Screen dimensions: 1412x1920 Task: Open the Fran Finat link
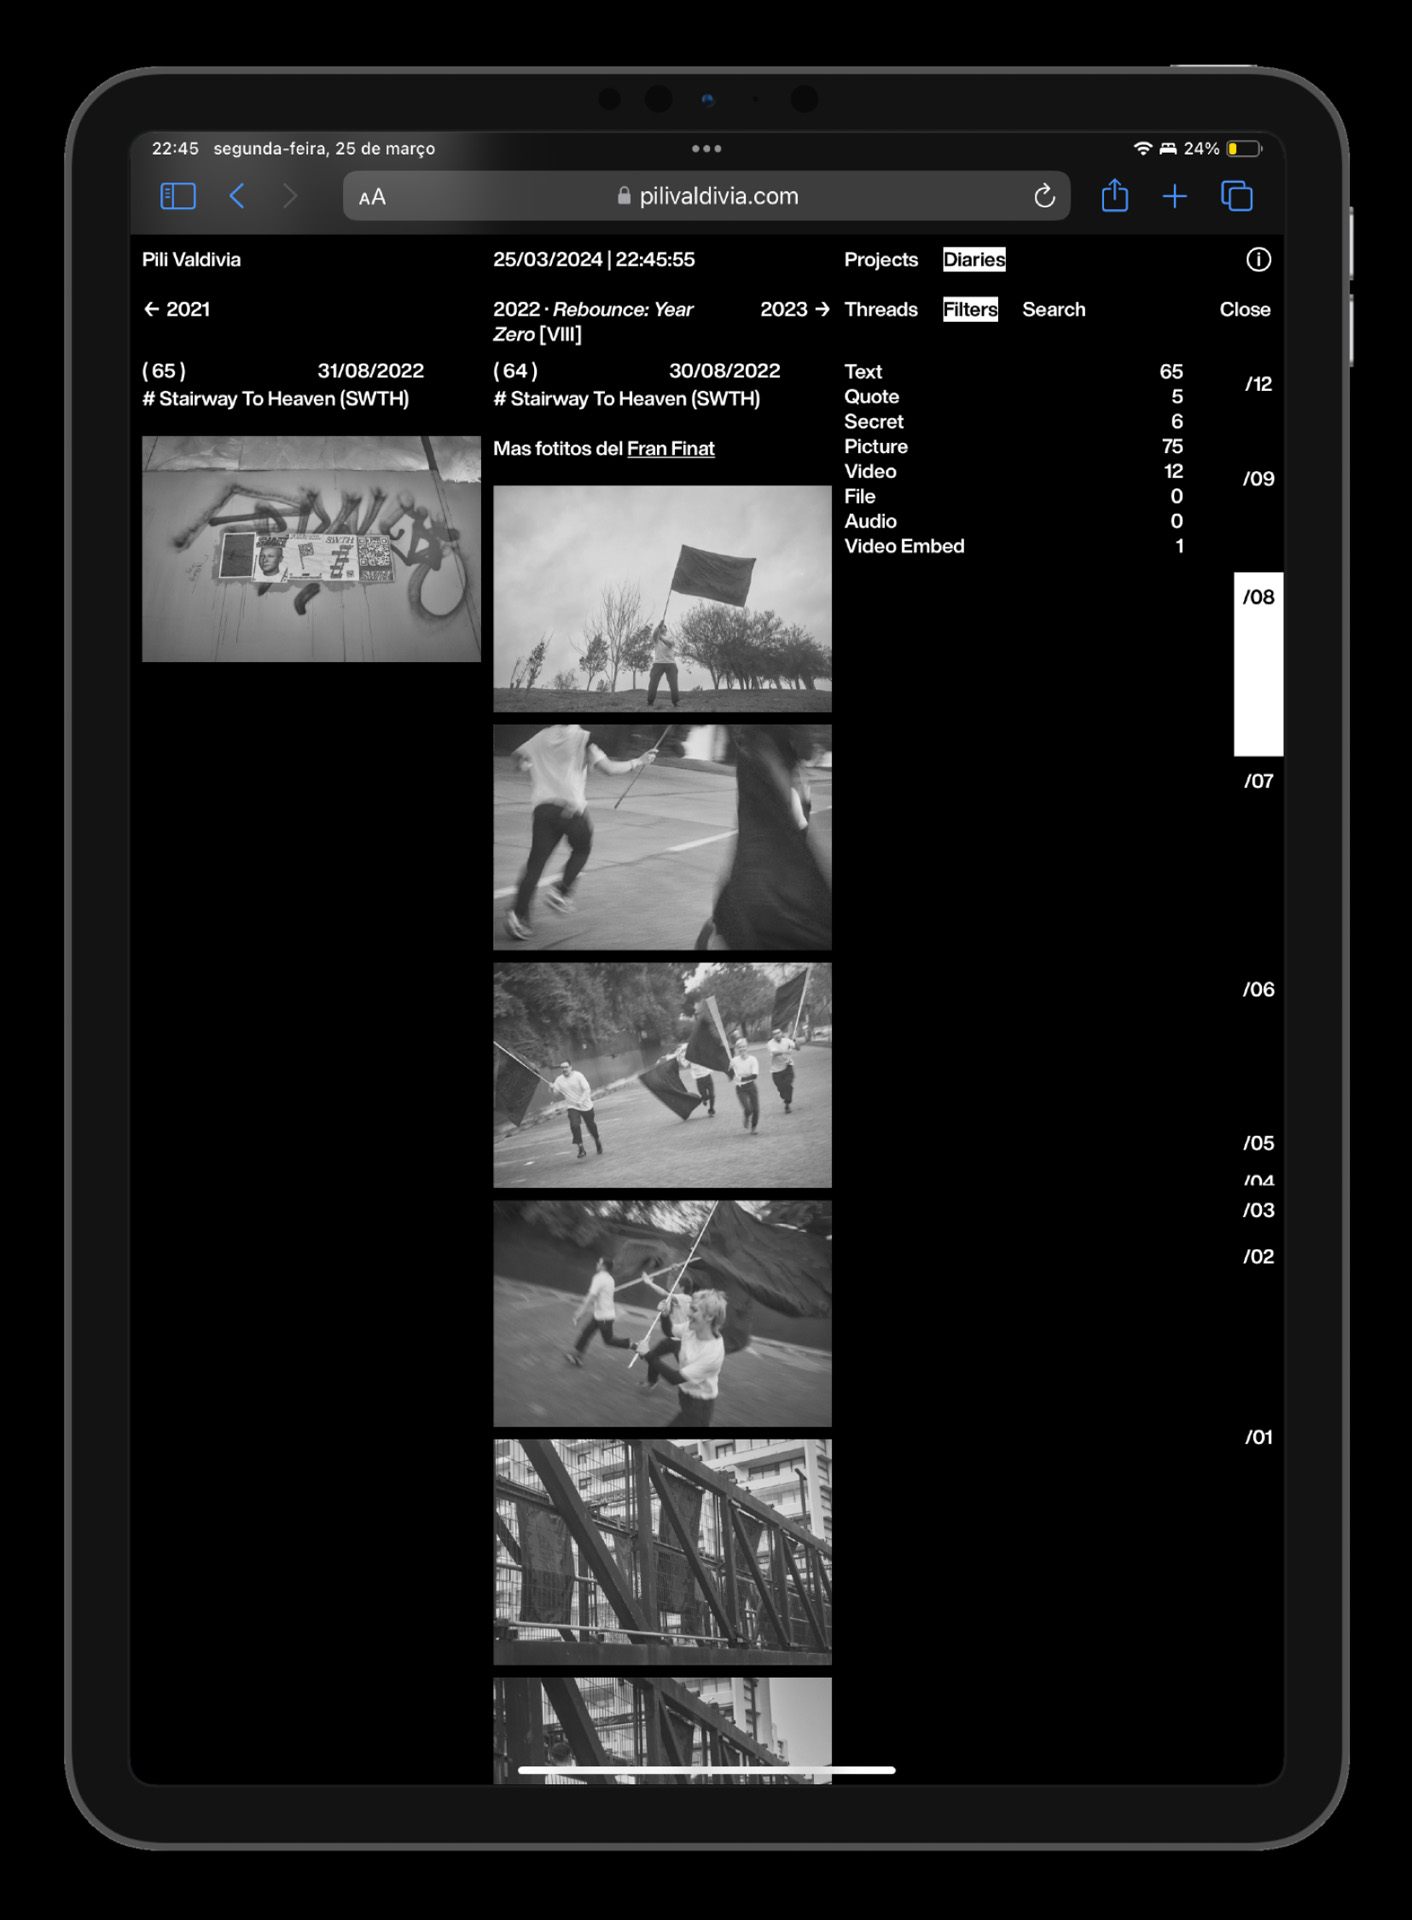point(670,449)
